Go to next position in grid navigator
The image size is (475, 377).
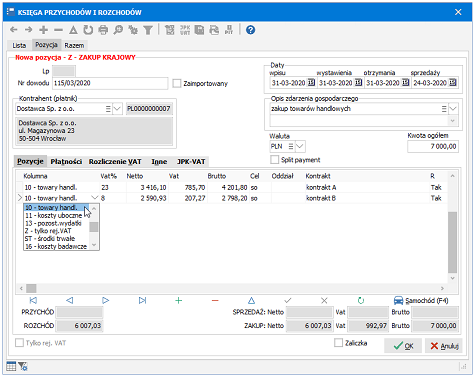pos(106,300)
